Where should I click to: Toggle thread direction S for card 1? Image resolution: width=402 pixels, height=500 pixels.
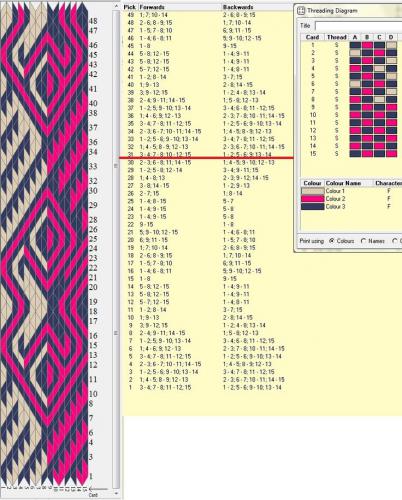tap(337, 45)
